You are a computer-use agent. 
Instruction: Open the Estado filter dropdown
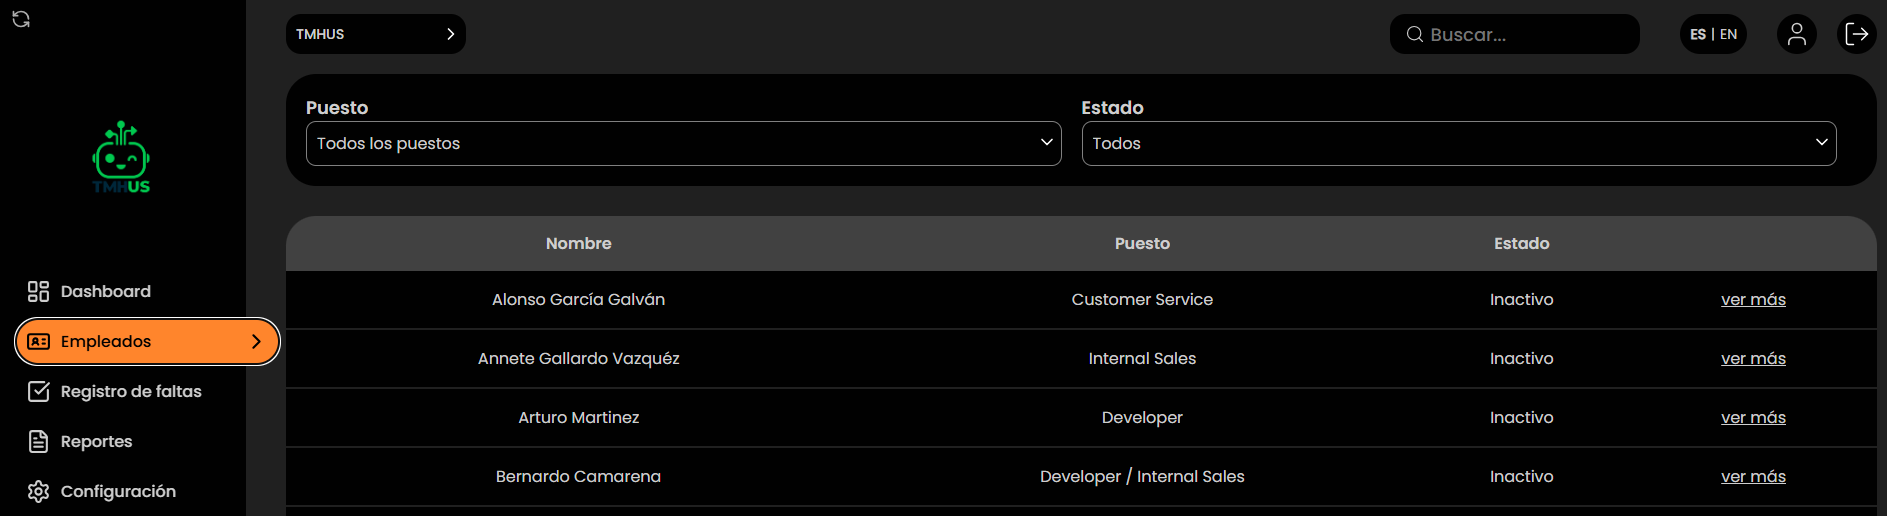point(1458,143)
